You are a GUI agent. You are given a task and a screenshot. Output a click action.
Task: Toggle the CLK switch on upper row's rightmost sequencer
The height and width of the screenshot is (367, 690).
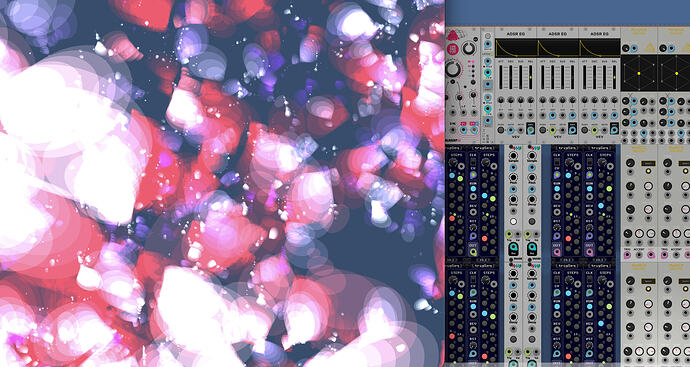pyautogui.click(x=590, y=161)
